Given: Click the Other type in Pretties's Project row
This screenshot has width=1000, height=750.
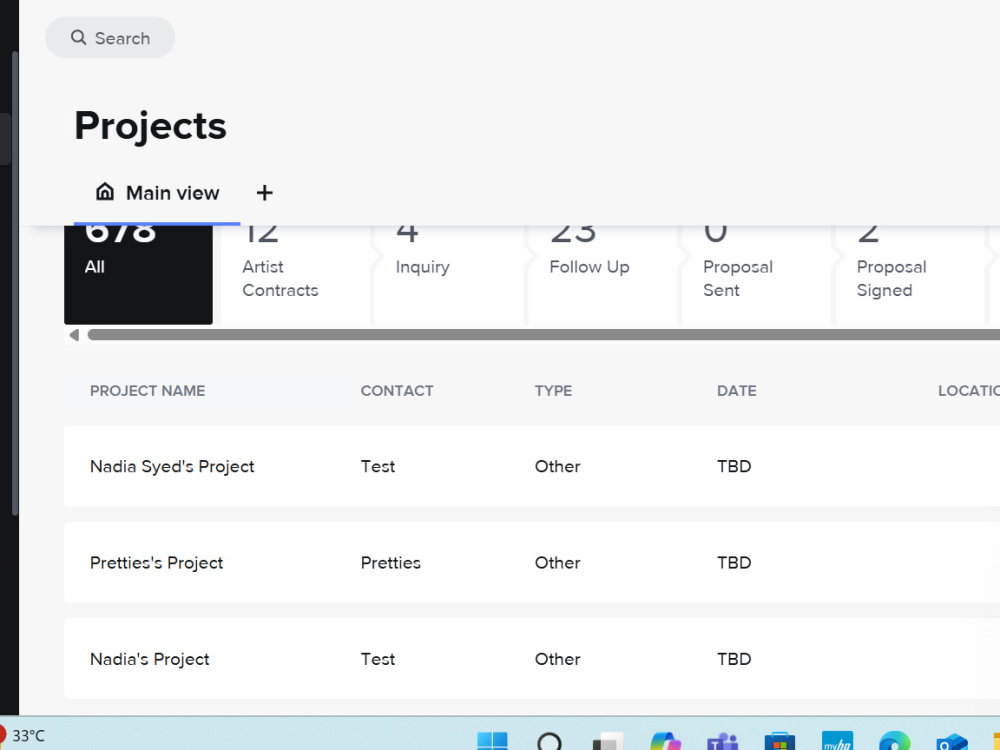Looking at the screenshot, I should 557,562.
